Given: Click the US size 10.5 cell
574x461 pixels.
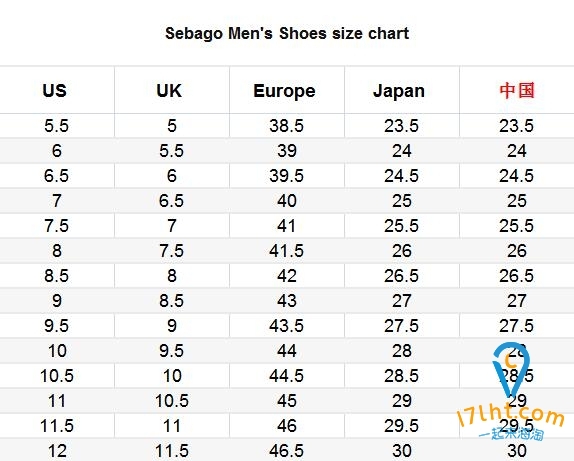Looking at the screenshot, I should click(x=57, y=376).
